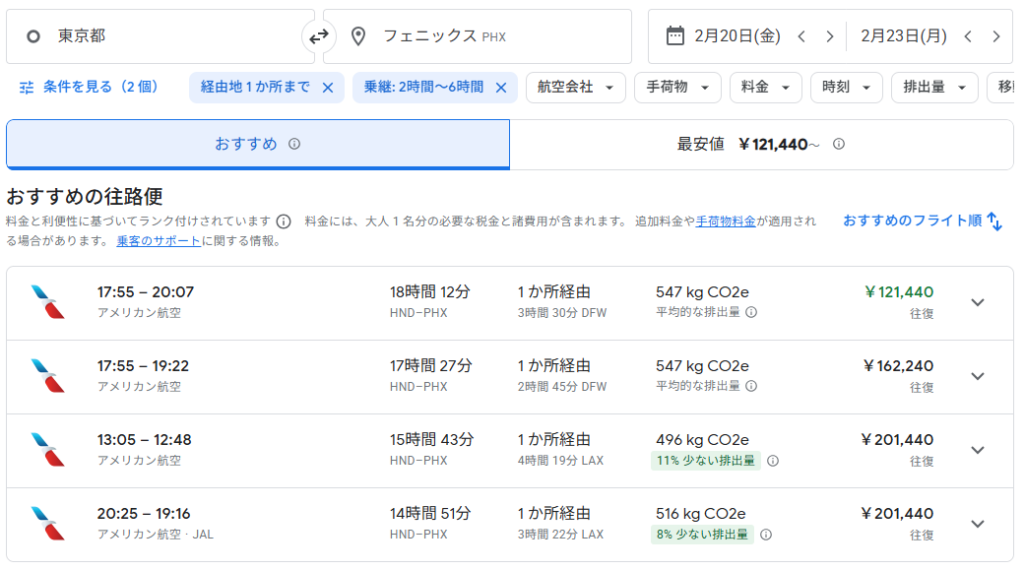Open the 航空会社 filter dropdown
The width and height of the screenshot is (1024, 570).
576,88
